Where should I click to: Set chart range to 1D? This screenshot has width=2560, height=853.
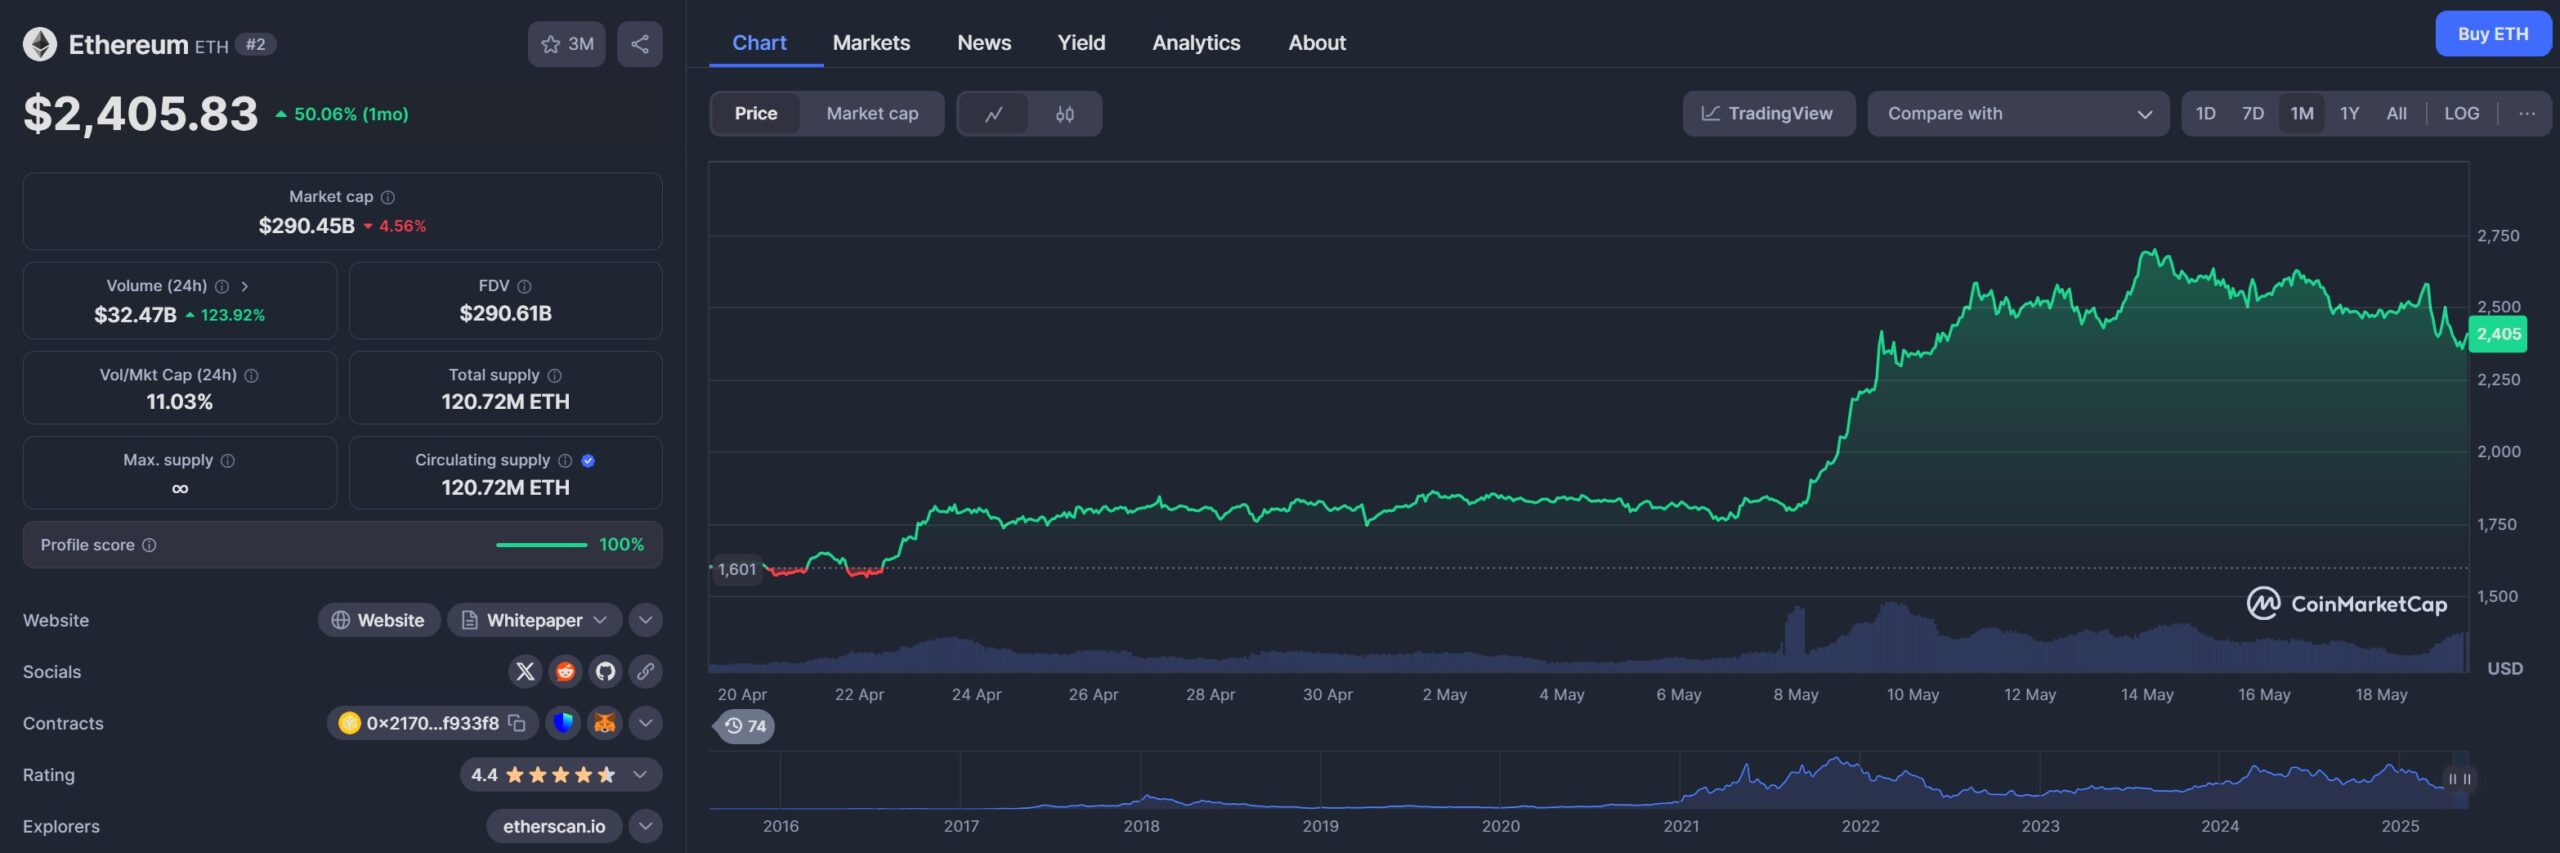coord(2206,114)
